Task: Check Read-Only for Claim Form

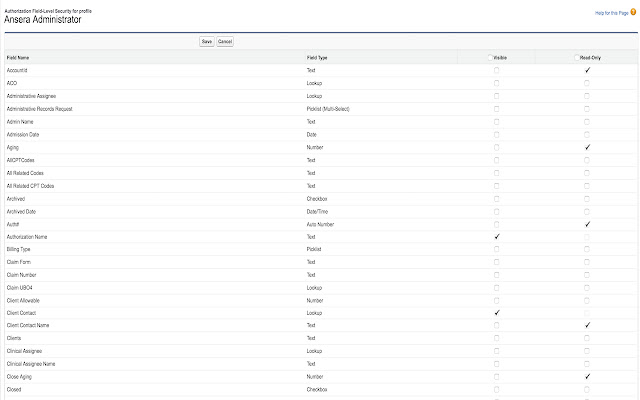Action: [587, 262]
